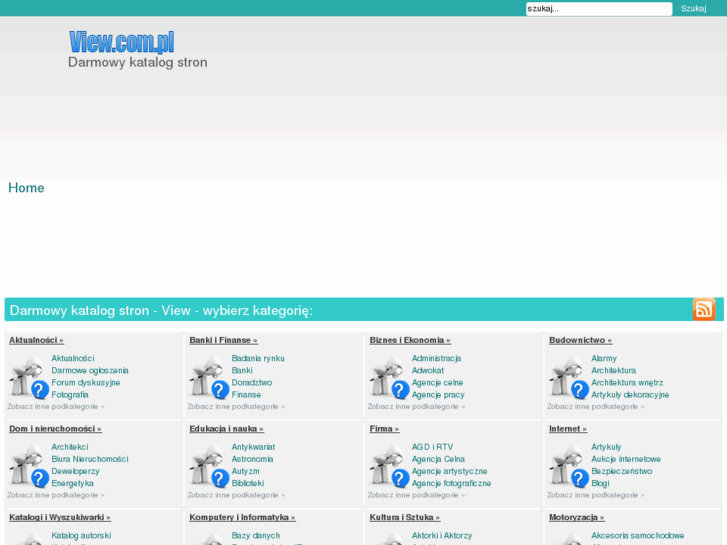
Task: Open the Budownictwo » category heading
Action: 580,340
